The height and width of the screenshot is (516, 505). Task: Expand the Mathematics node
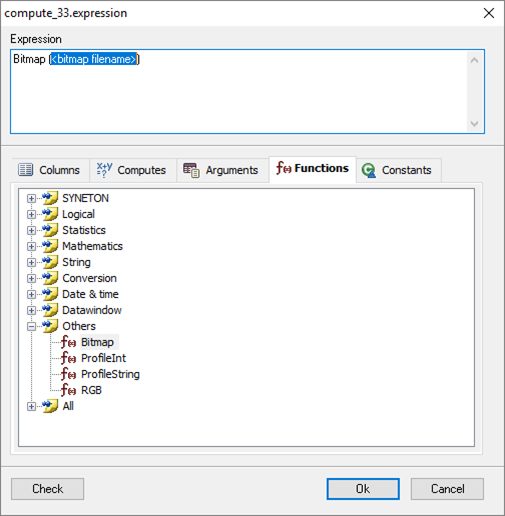pos(31,246)
